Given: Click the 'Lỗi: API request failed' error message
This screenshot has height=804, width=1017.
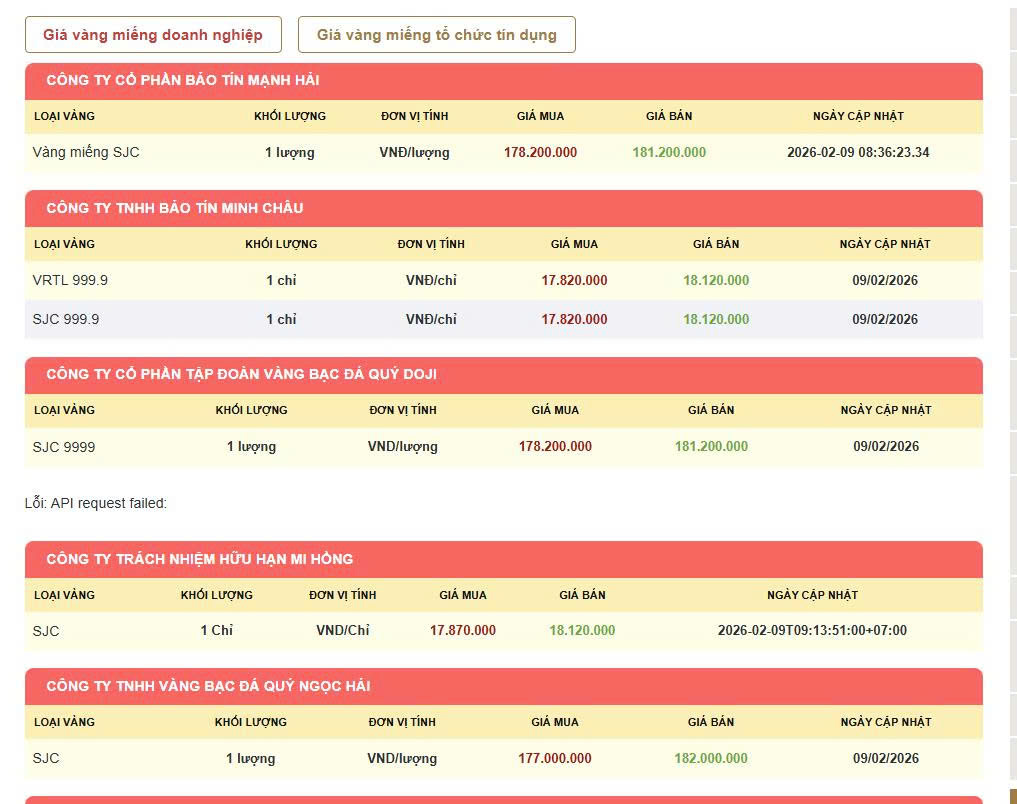Looking at the screenshot, I should click(x=96, y=503).
